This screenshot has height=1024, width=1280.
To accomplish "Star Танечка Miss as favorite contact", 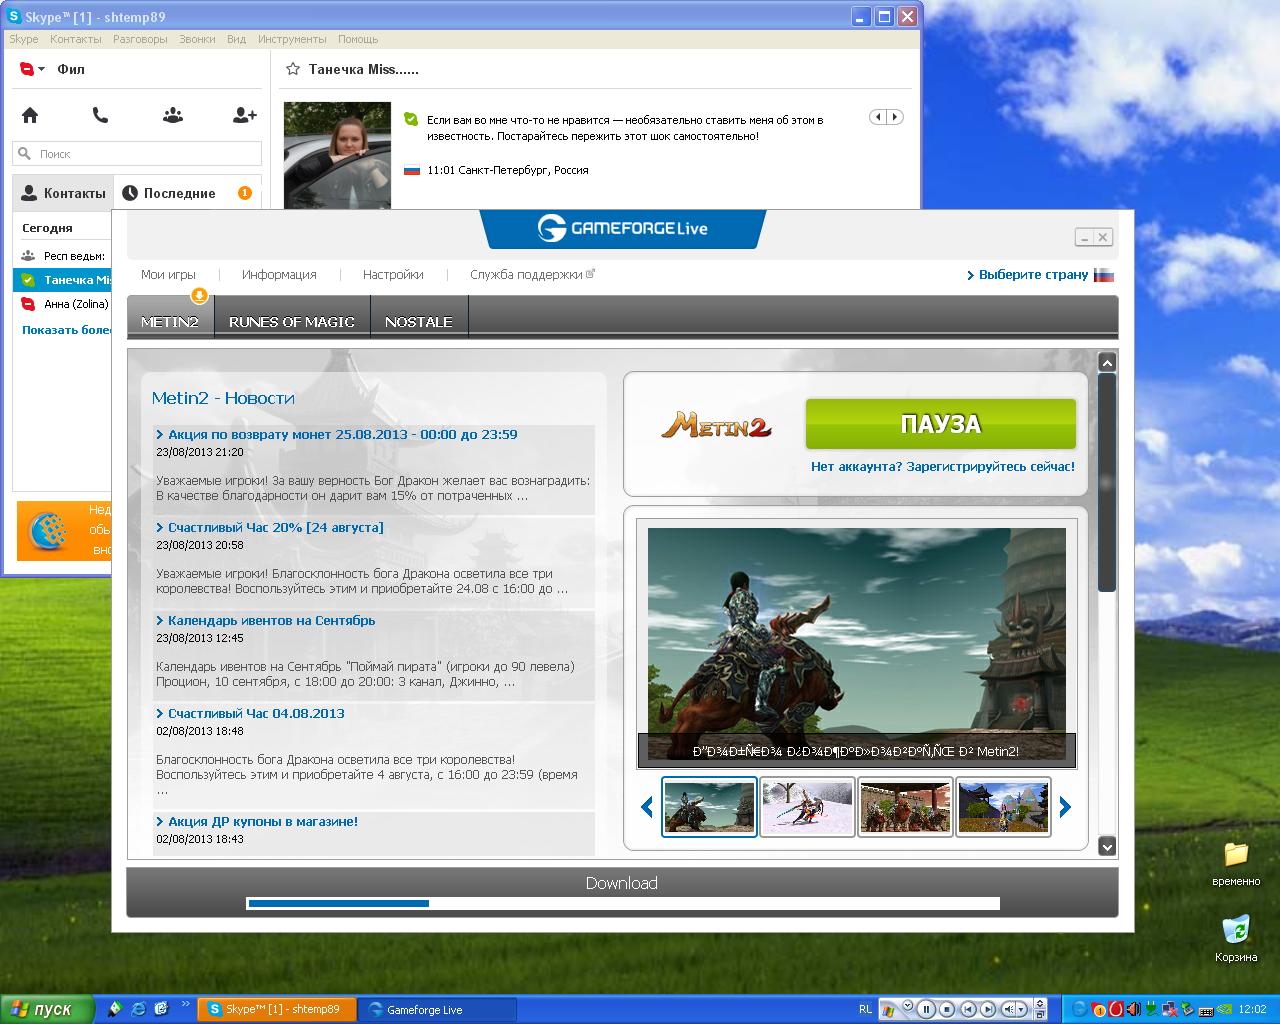I will pos(293,69).
